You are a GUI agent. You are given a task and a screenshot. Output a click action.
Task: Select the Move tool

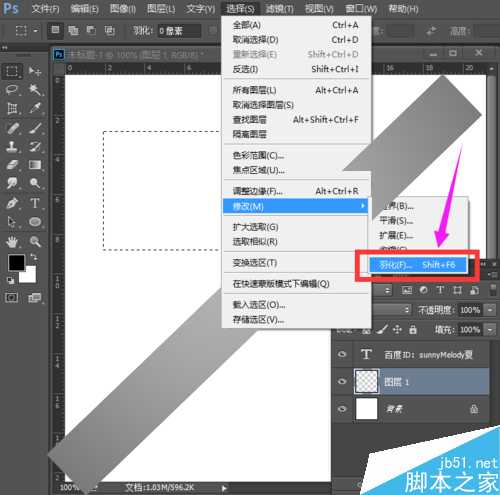(35, 71)
